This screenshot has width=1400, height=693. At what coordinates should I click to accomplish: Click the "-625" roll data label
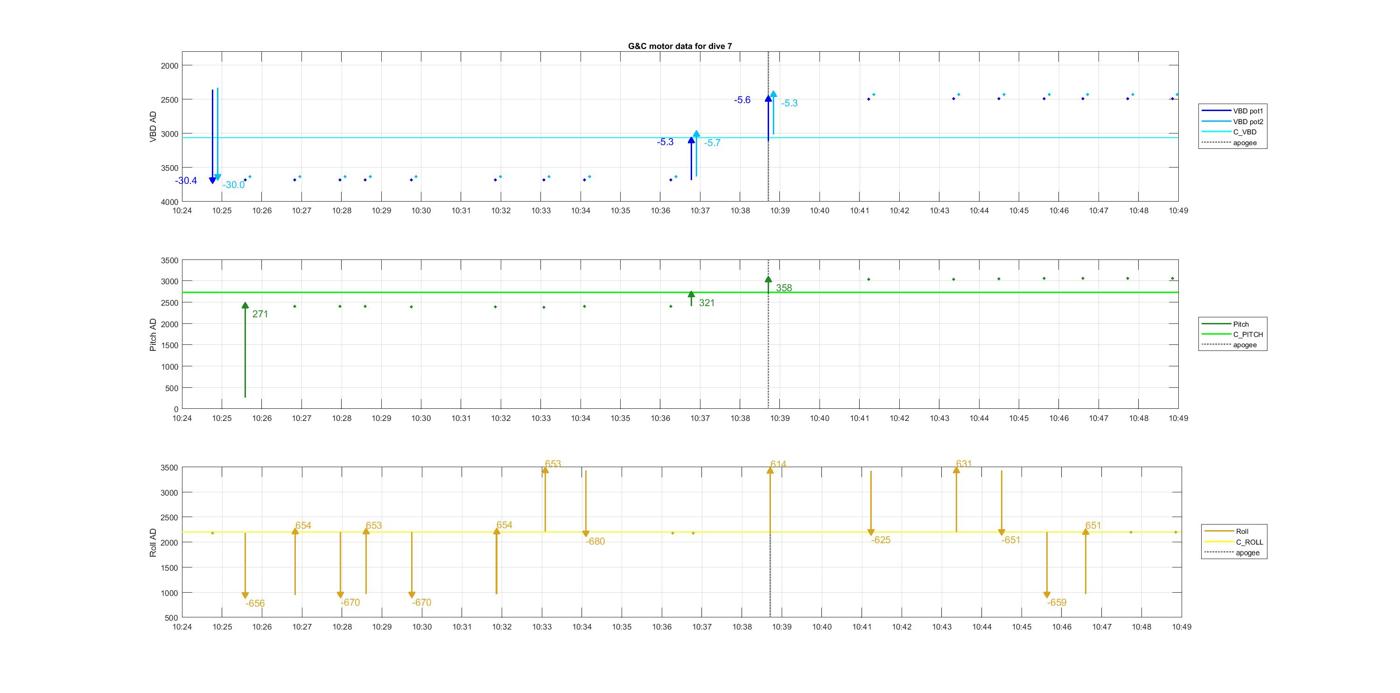point(881,540)
